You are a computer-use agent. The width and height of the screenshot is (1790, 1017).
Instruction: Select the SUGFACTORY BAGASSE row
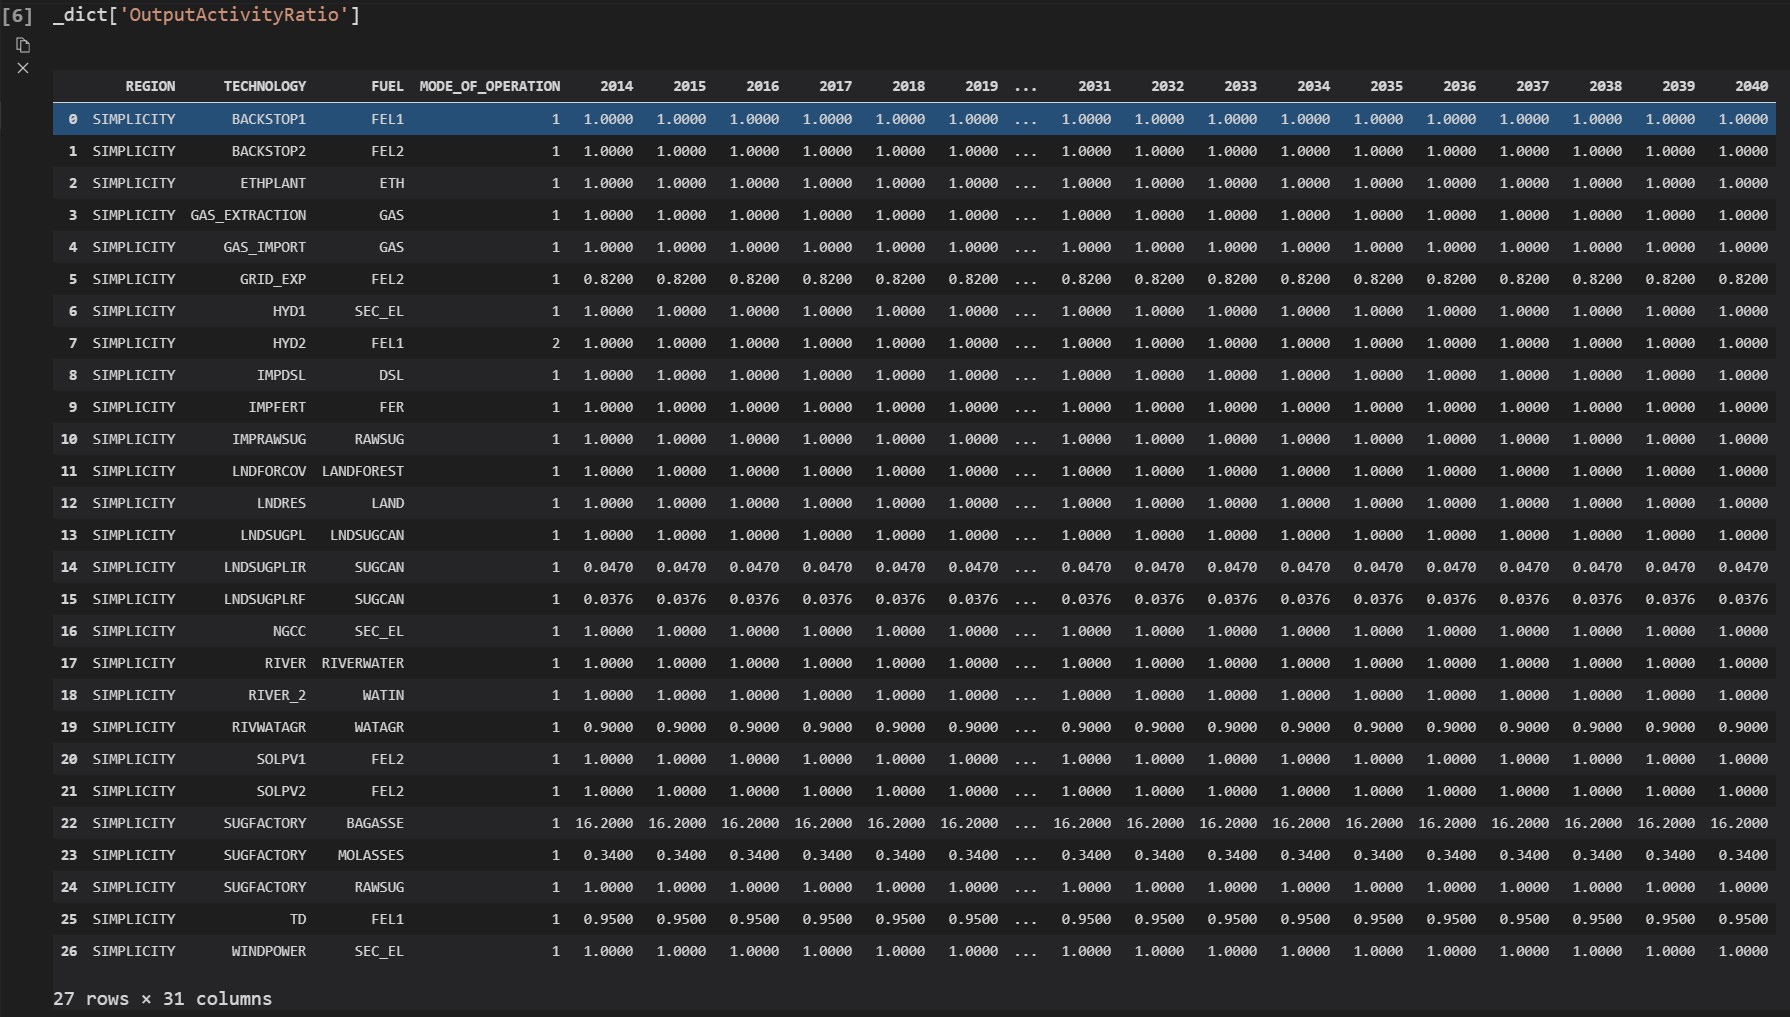click(263, 823)
